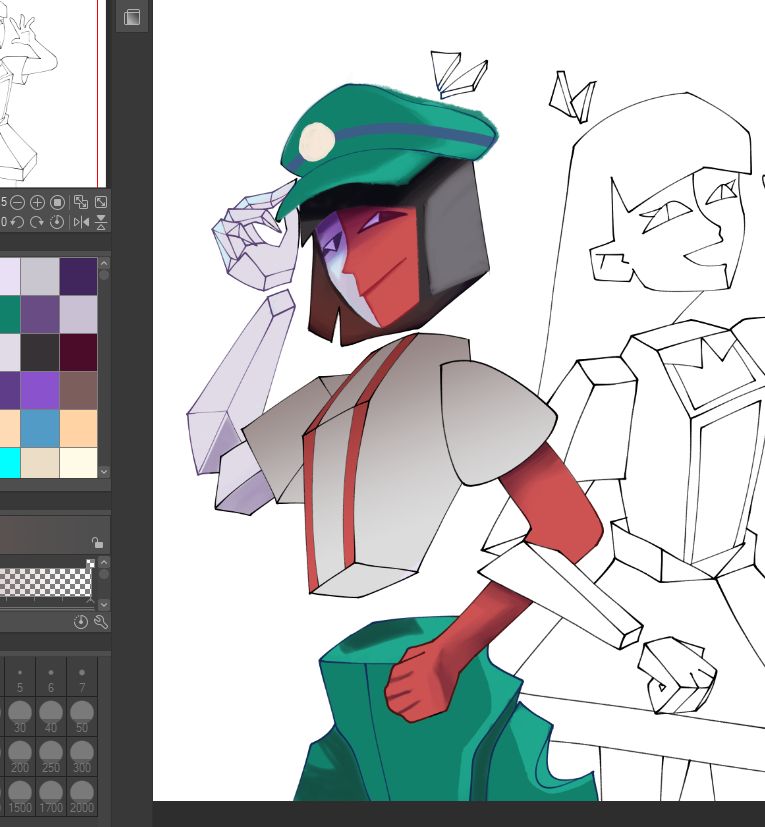Click the Navigator canvas preview thumbnail
This screenshot has width=765, height=827.
point(53,93)
